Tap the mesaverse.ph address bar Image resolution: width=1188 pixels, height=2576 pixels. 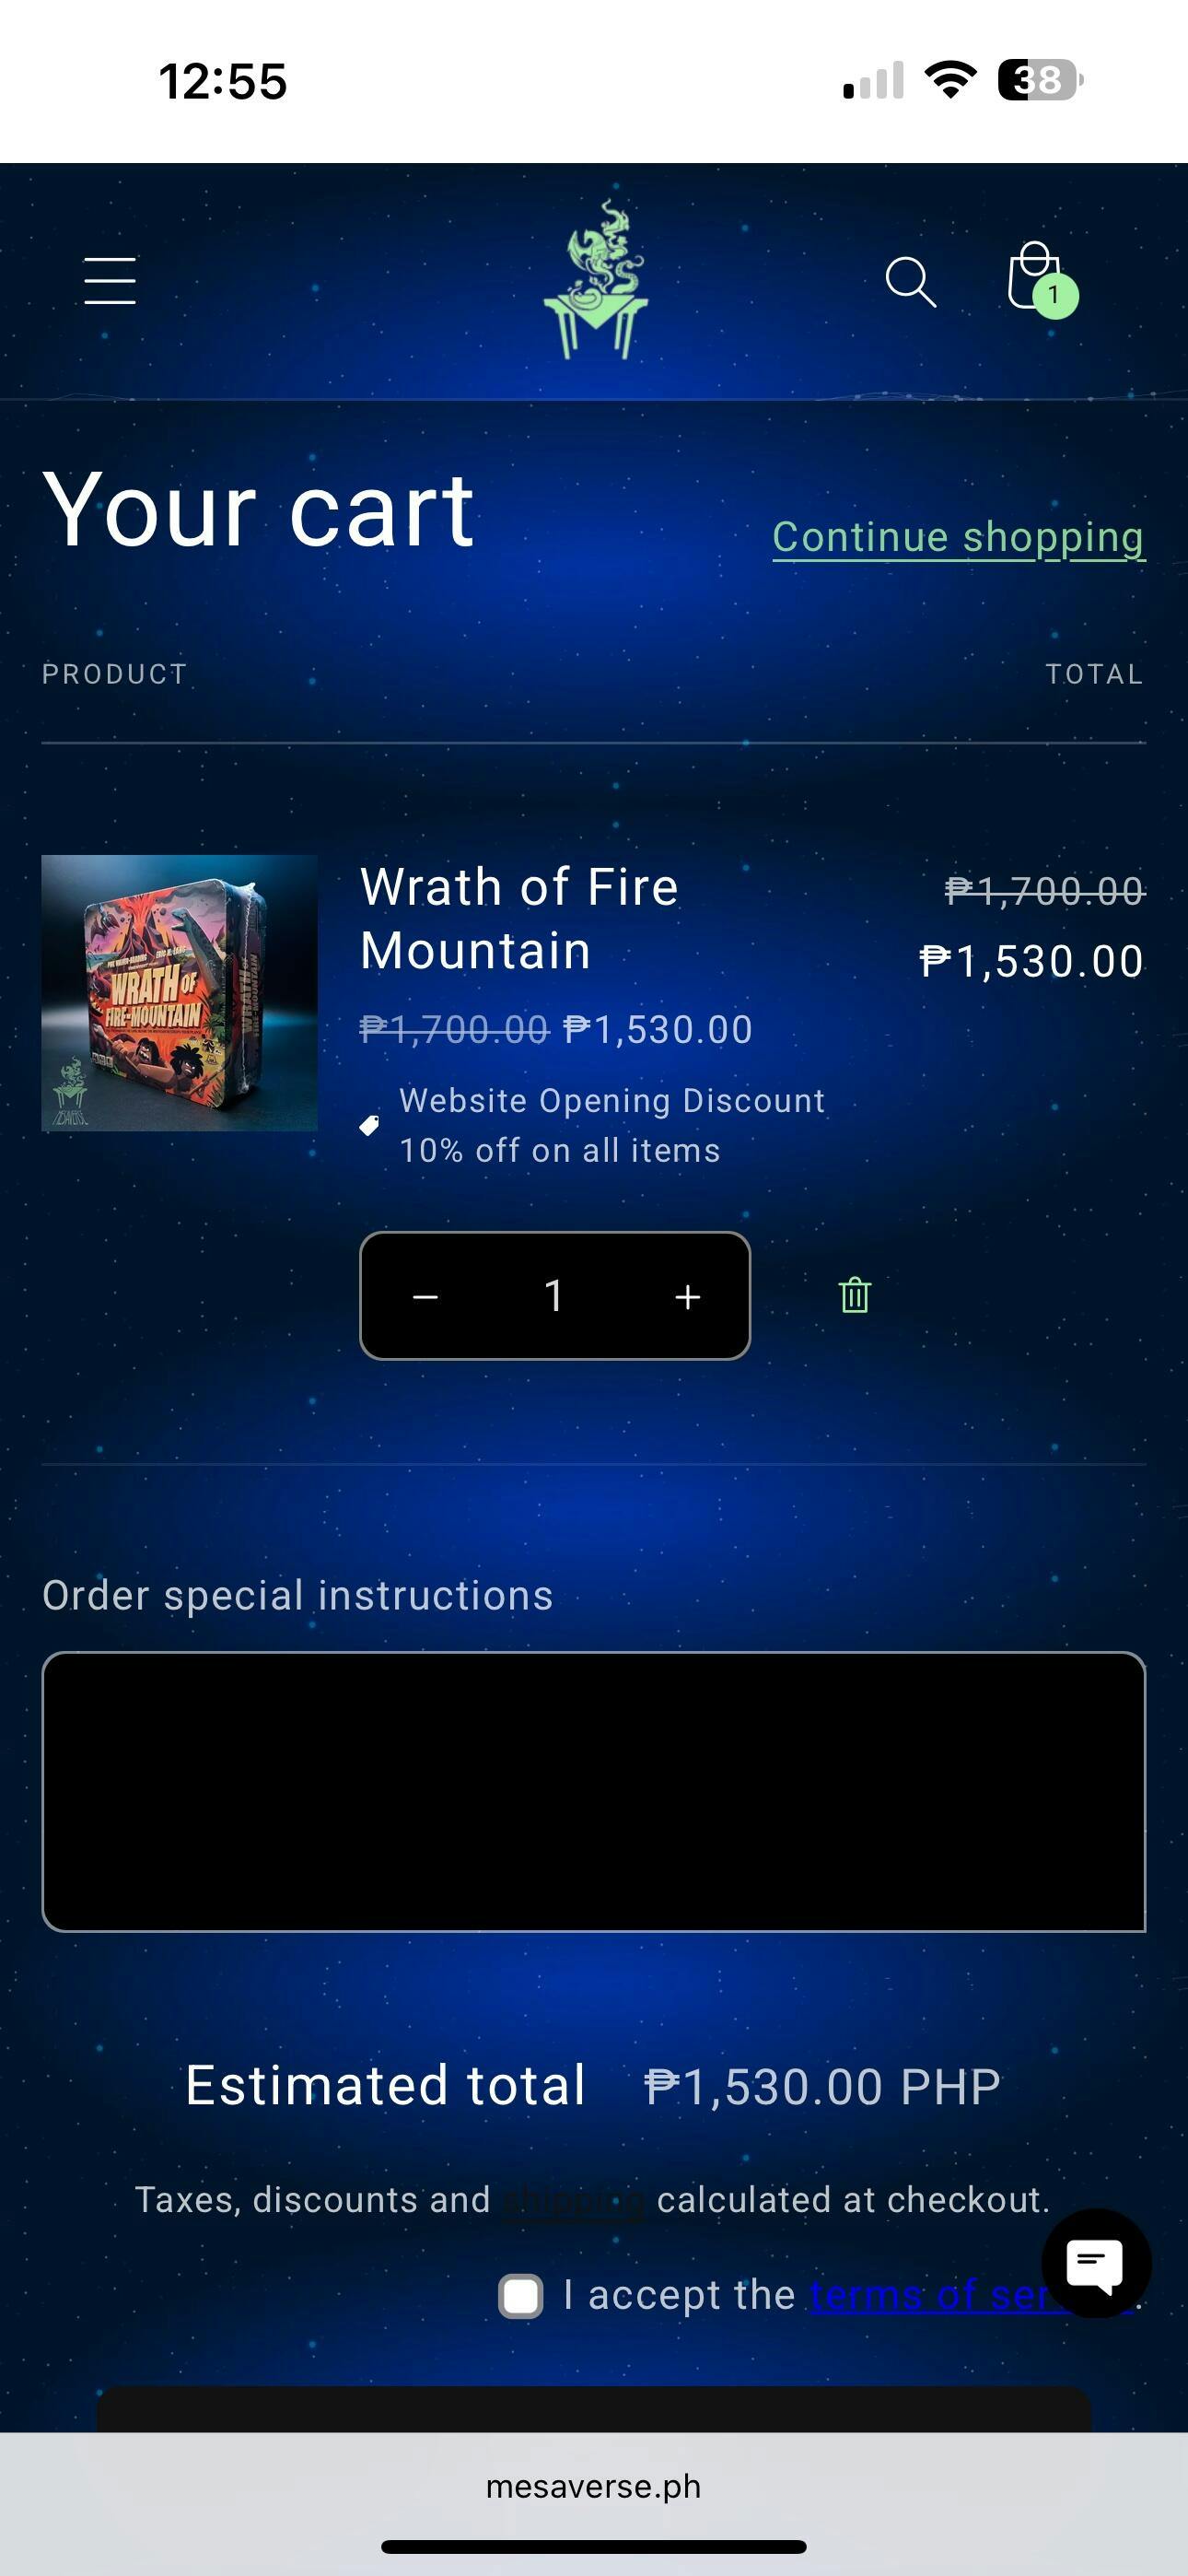coord(594,2486)
